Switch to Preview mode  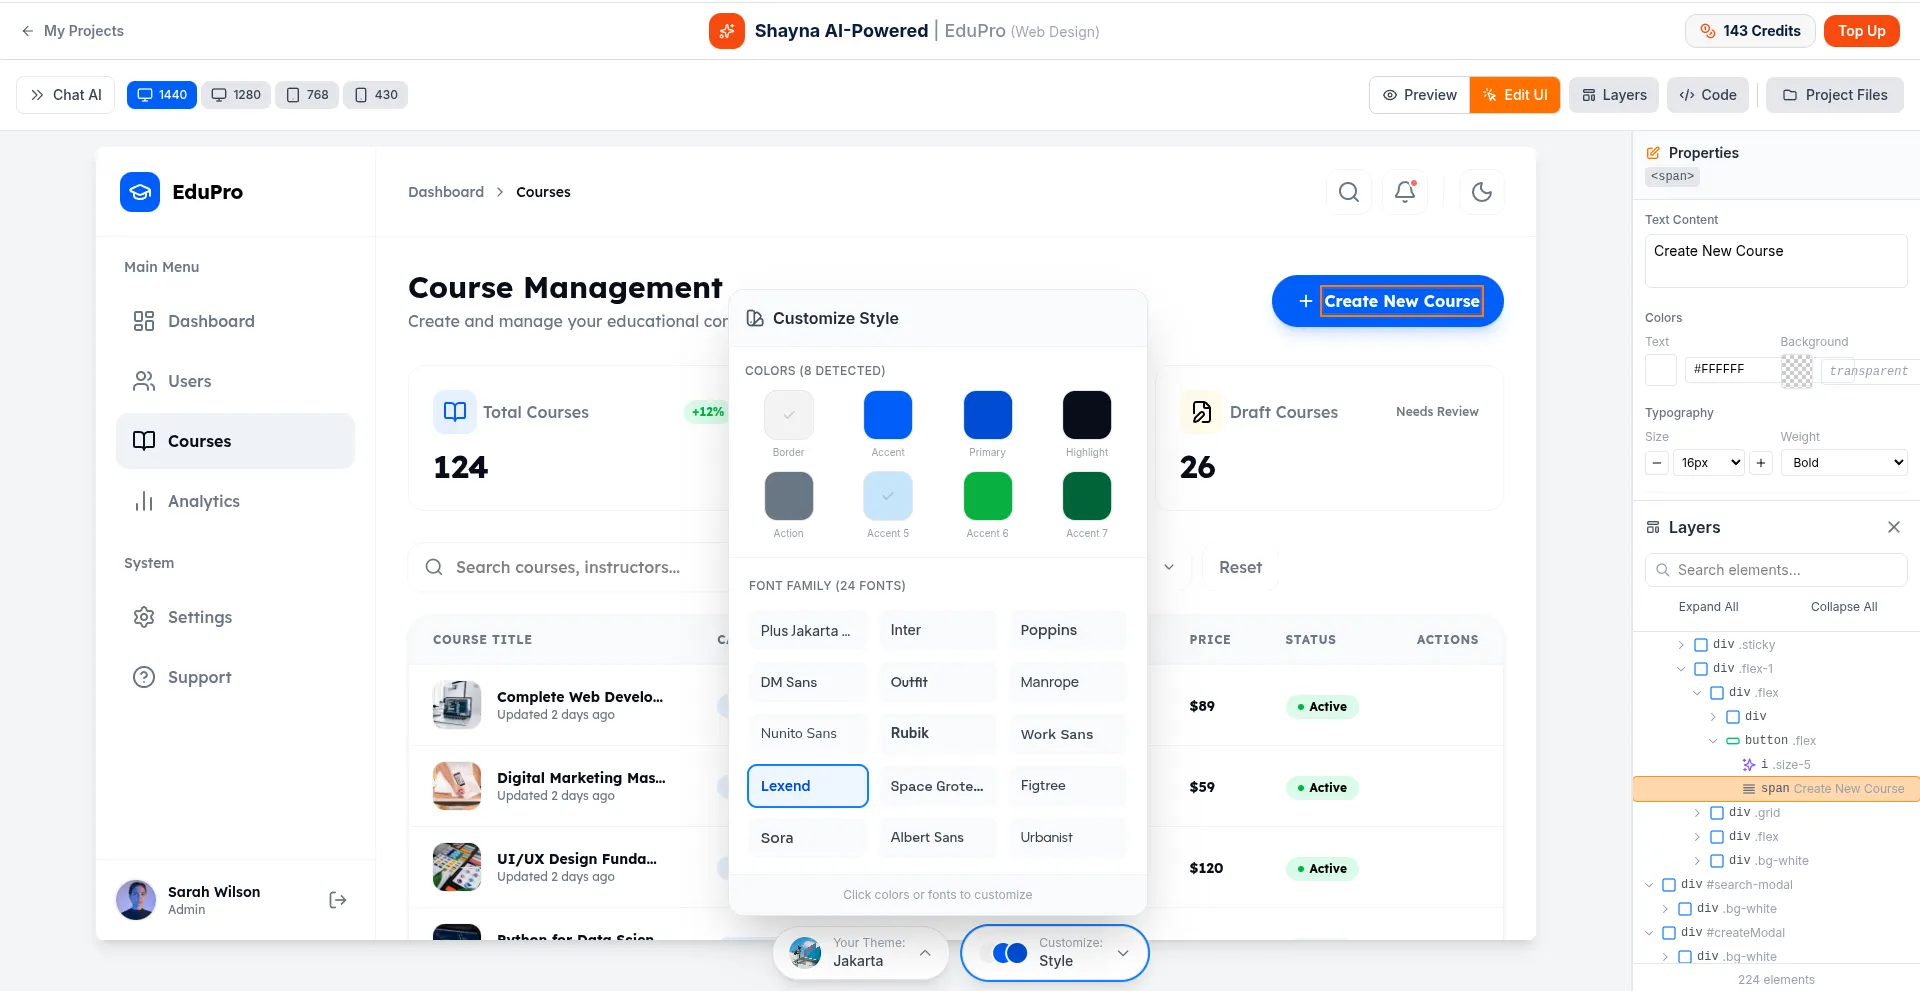(1419, 95)
